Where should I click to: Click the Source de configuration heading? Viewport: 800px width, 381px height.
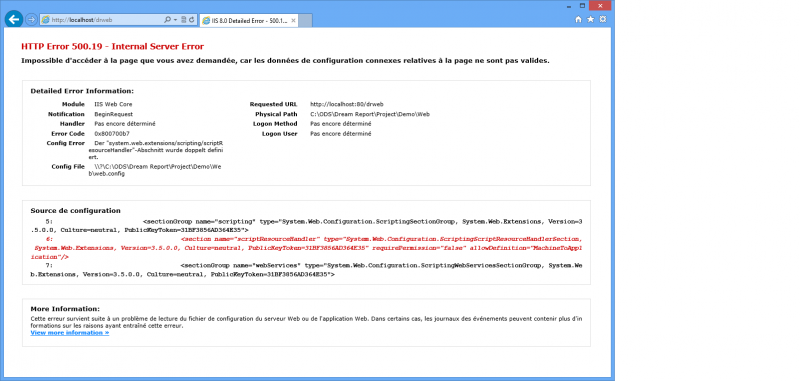pyautogui.click(x=76, y=210)
